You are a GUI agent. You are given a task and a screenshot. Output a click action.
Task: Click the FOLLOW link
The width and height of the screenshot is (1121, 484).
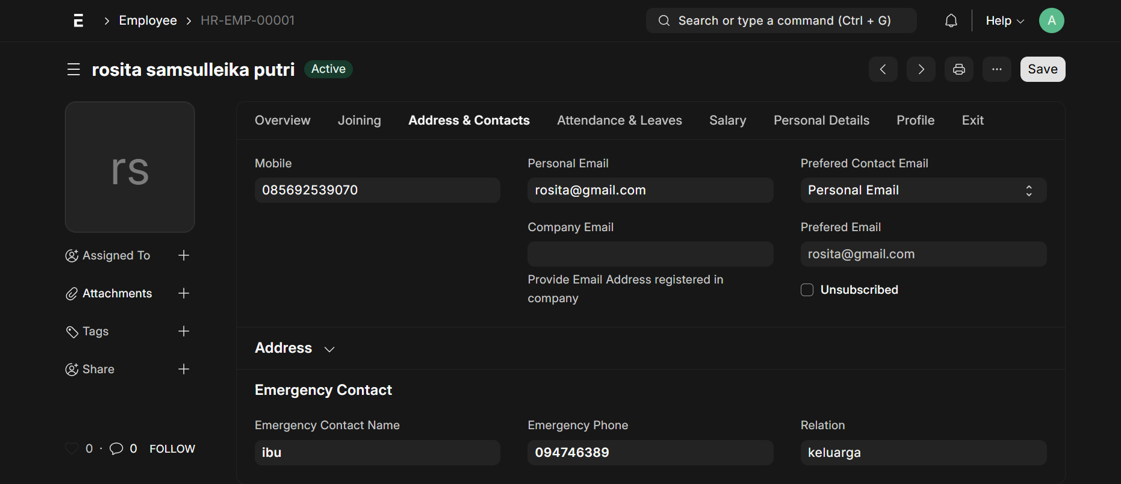coord(172,449)
